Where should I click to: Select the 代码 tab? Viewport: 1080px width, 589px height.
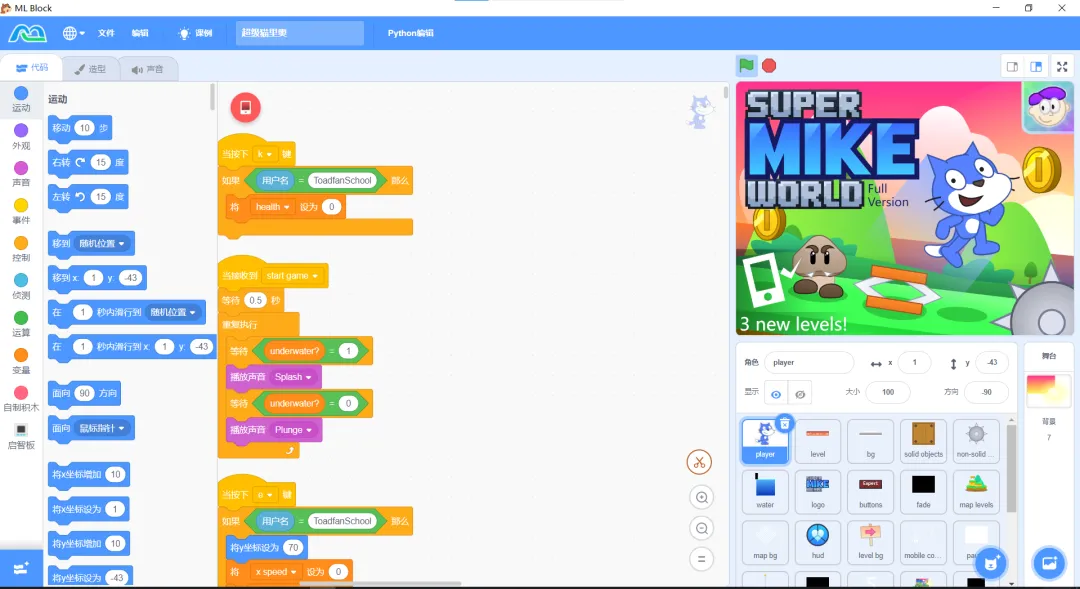[32, 68]
